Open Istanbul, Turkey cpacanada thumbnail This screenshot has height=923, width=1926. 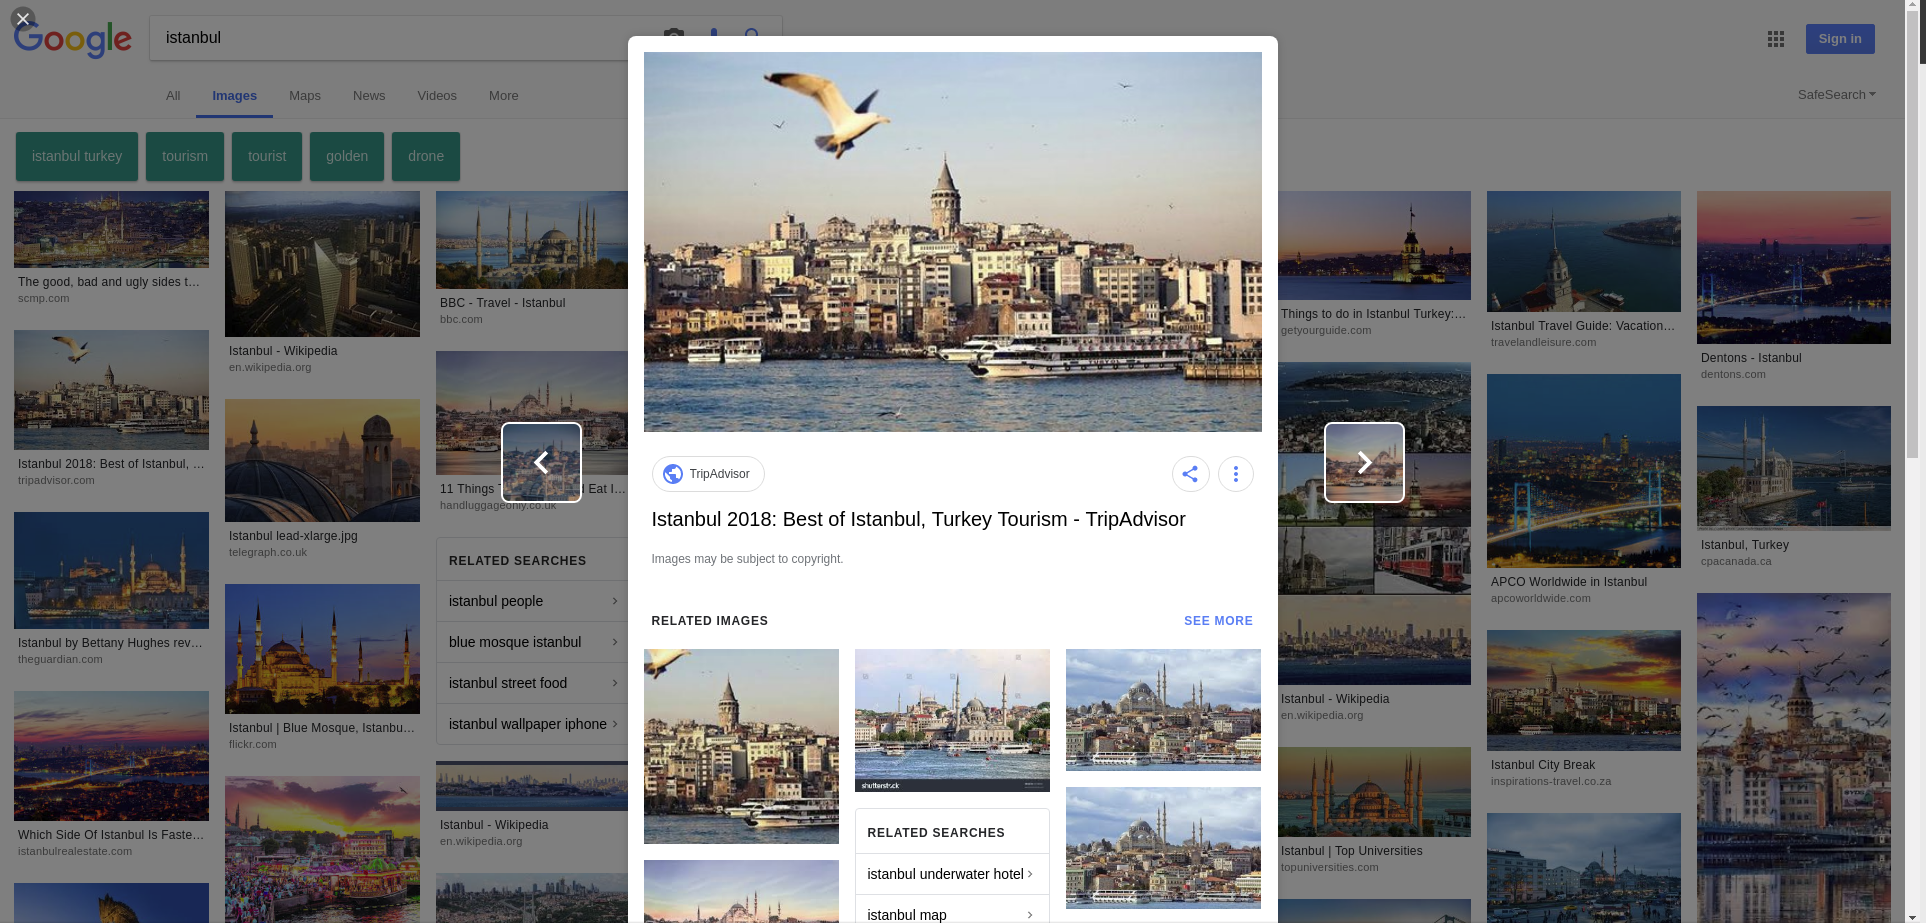pos(1794,468)
